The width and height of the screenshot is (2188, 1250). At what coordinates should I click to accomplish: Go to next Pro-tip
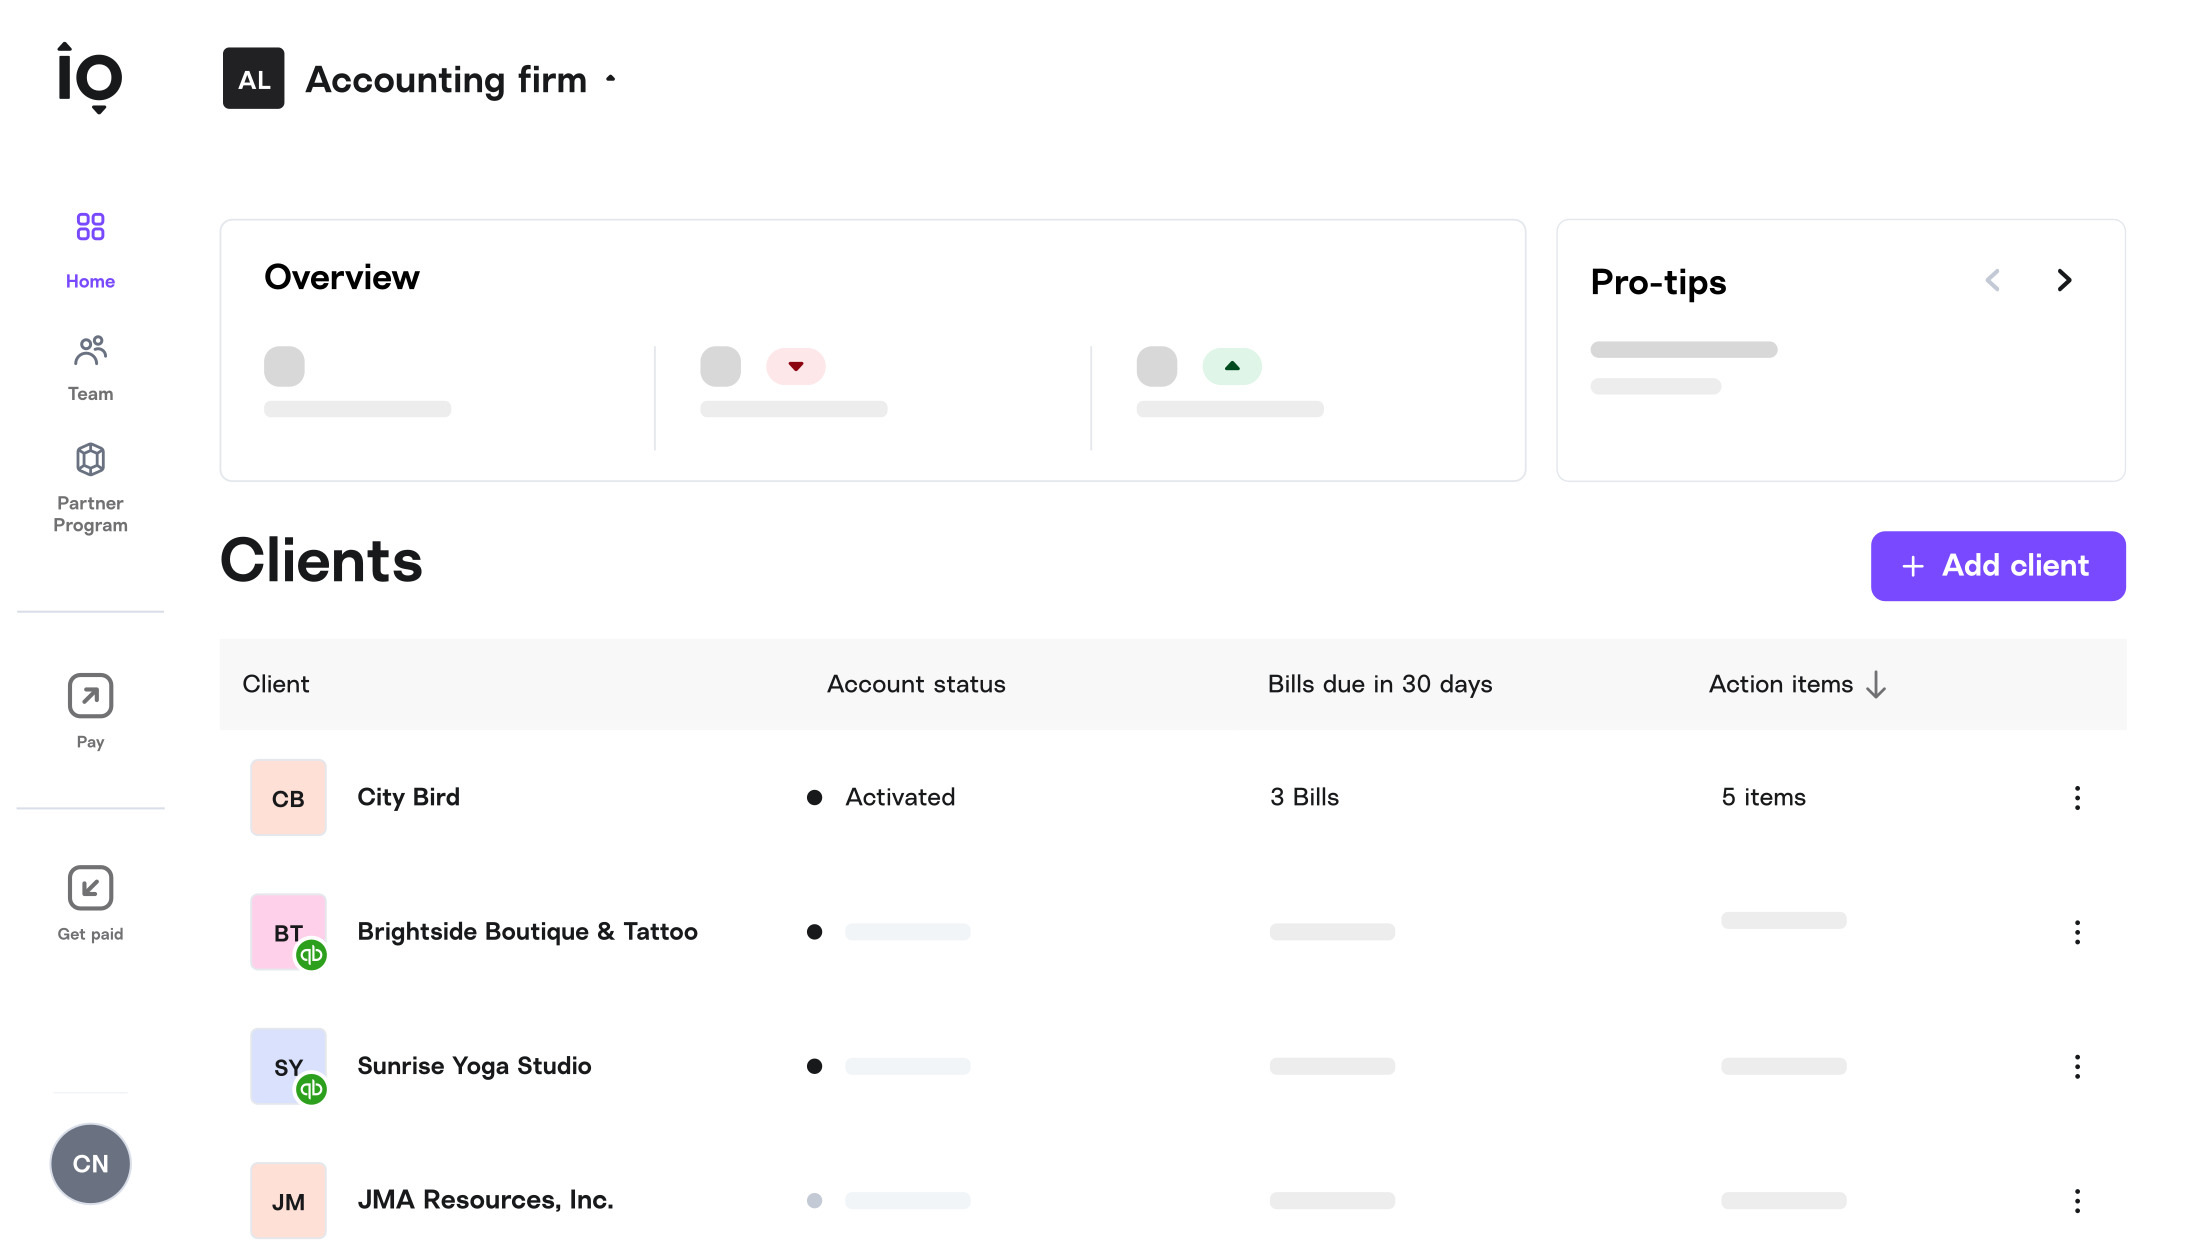2064,281
